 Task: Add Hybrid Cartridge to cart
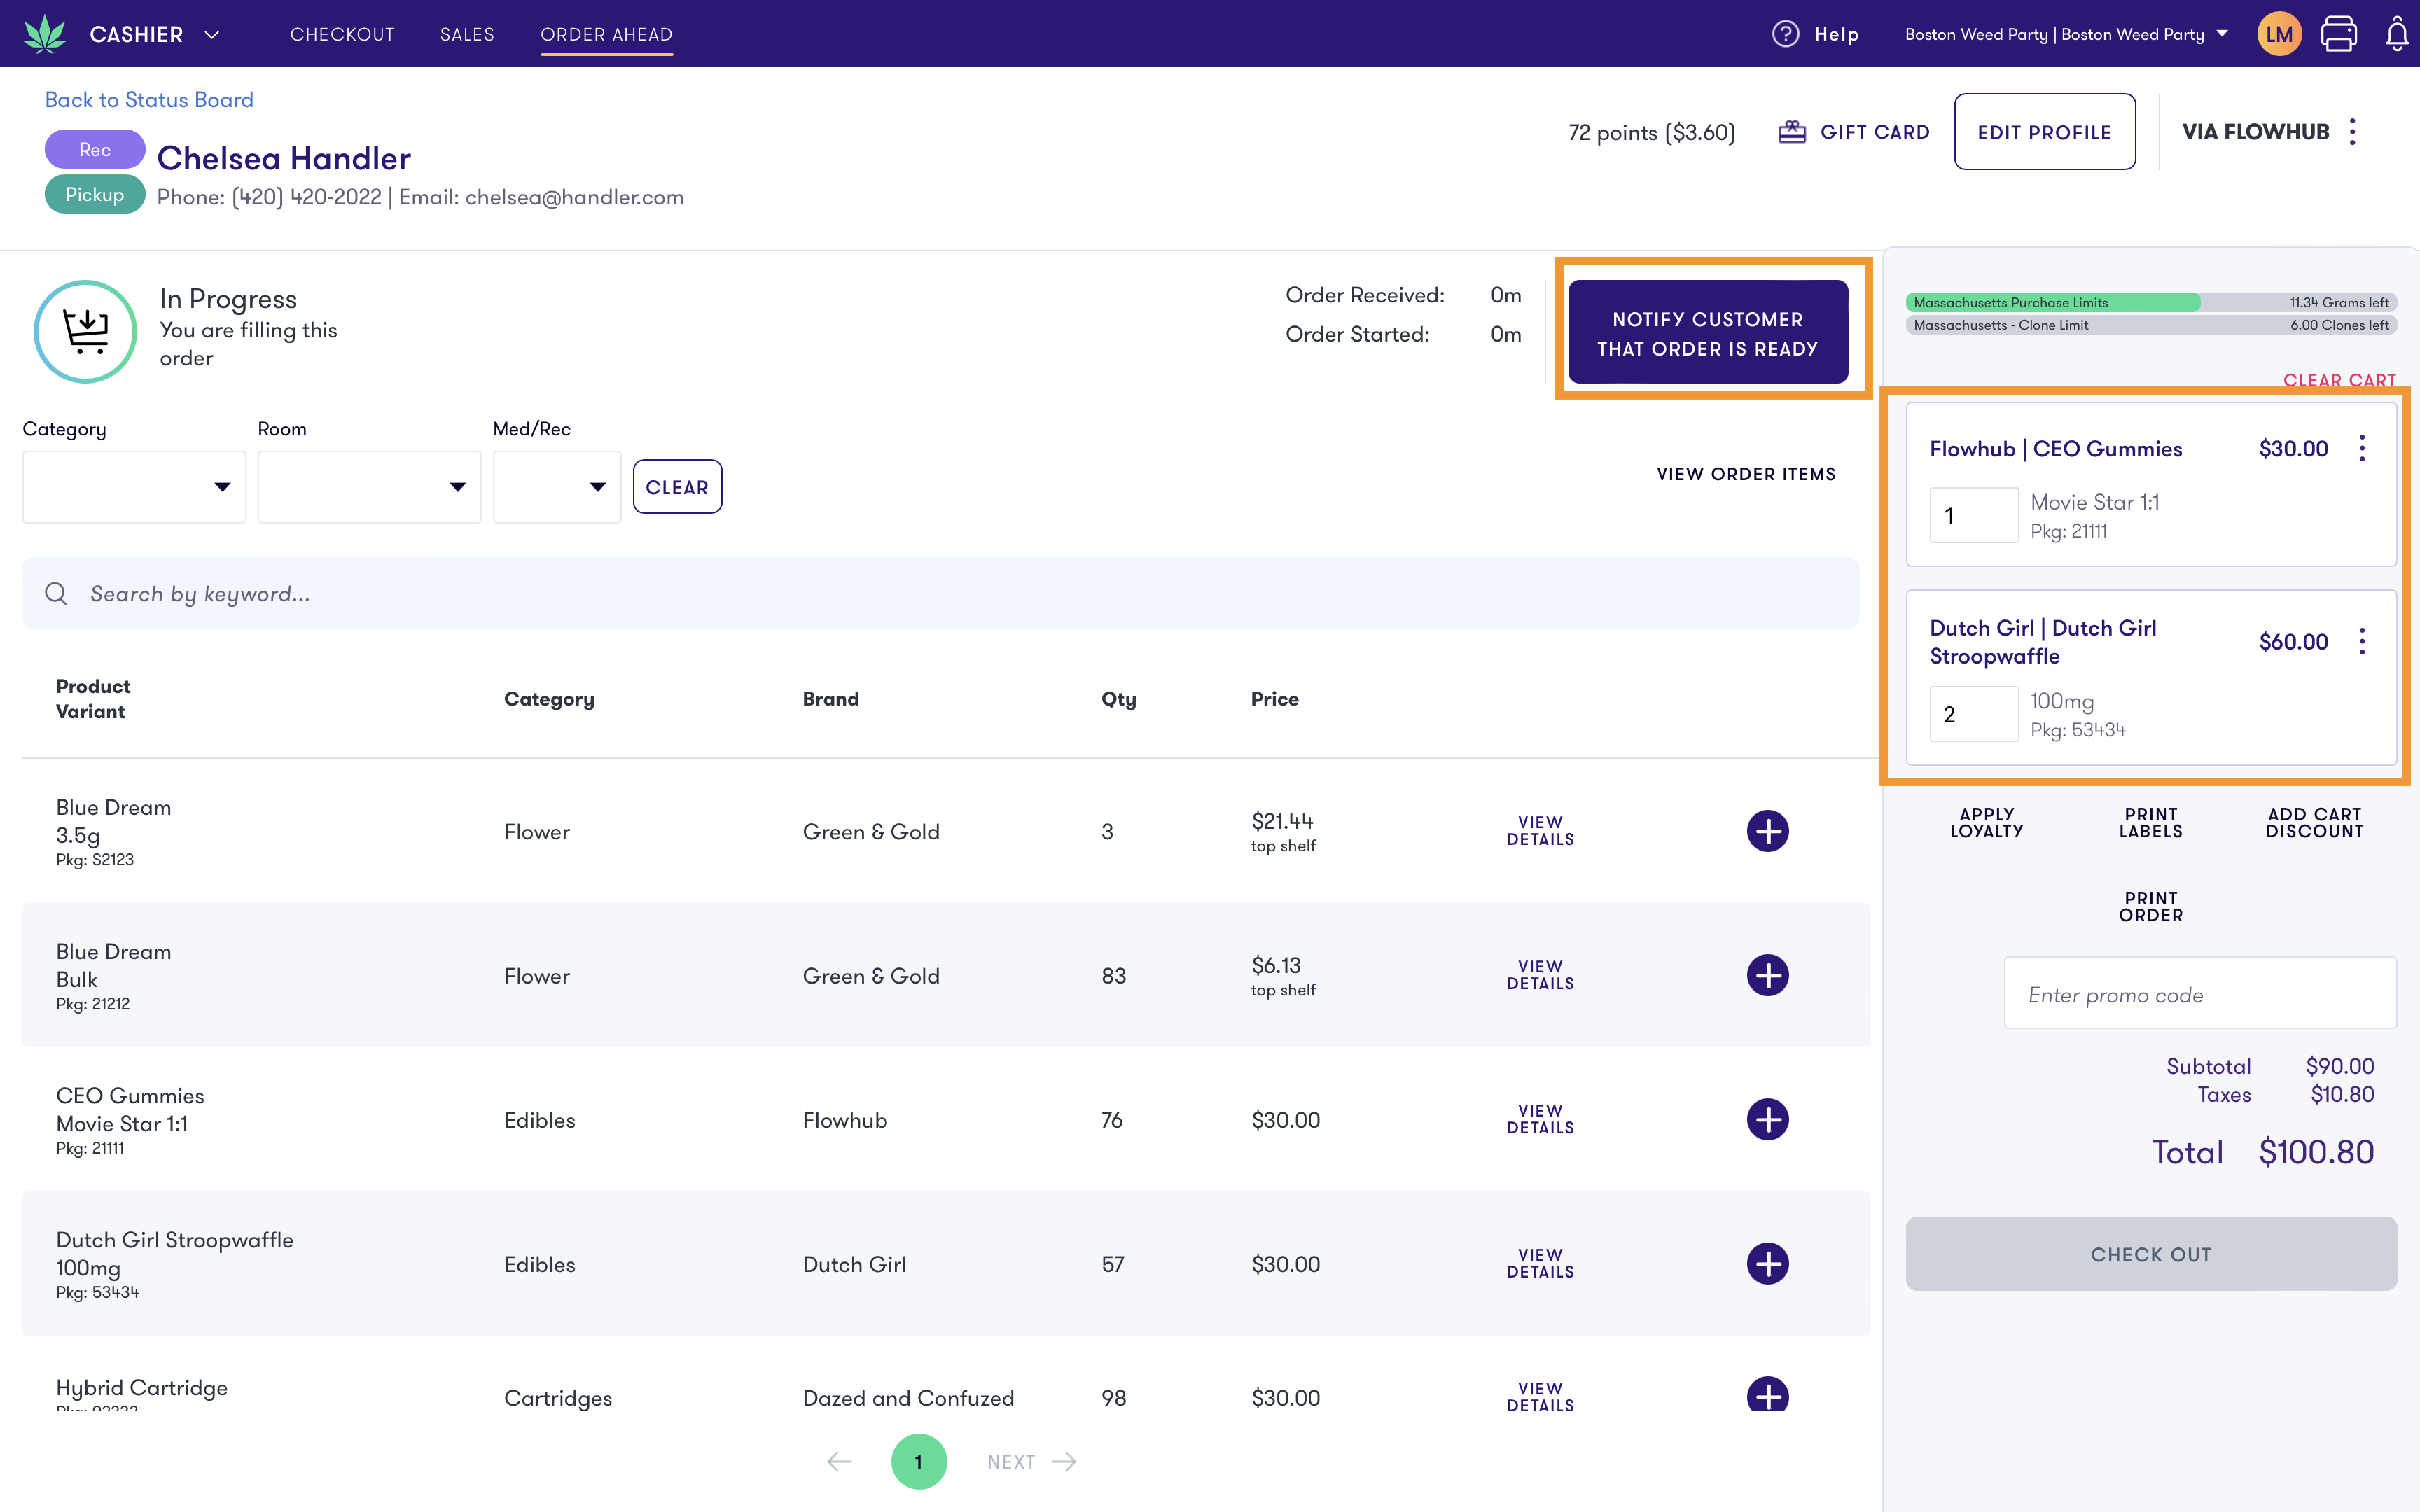[1767, 1394]
